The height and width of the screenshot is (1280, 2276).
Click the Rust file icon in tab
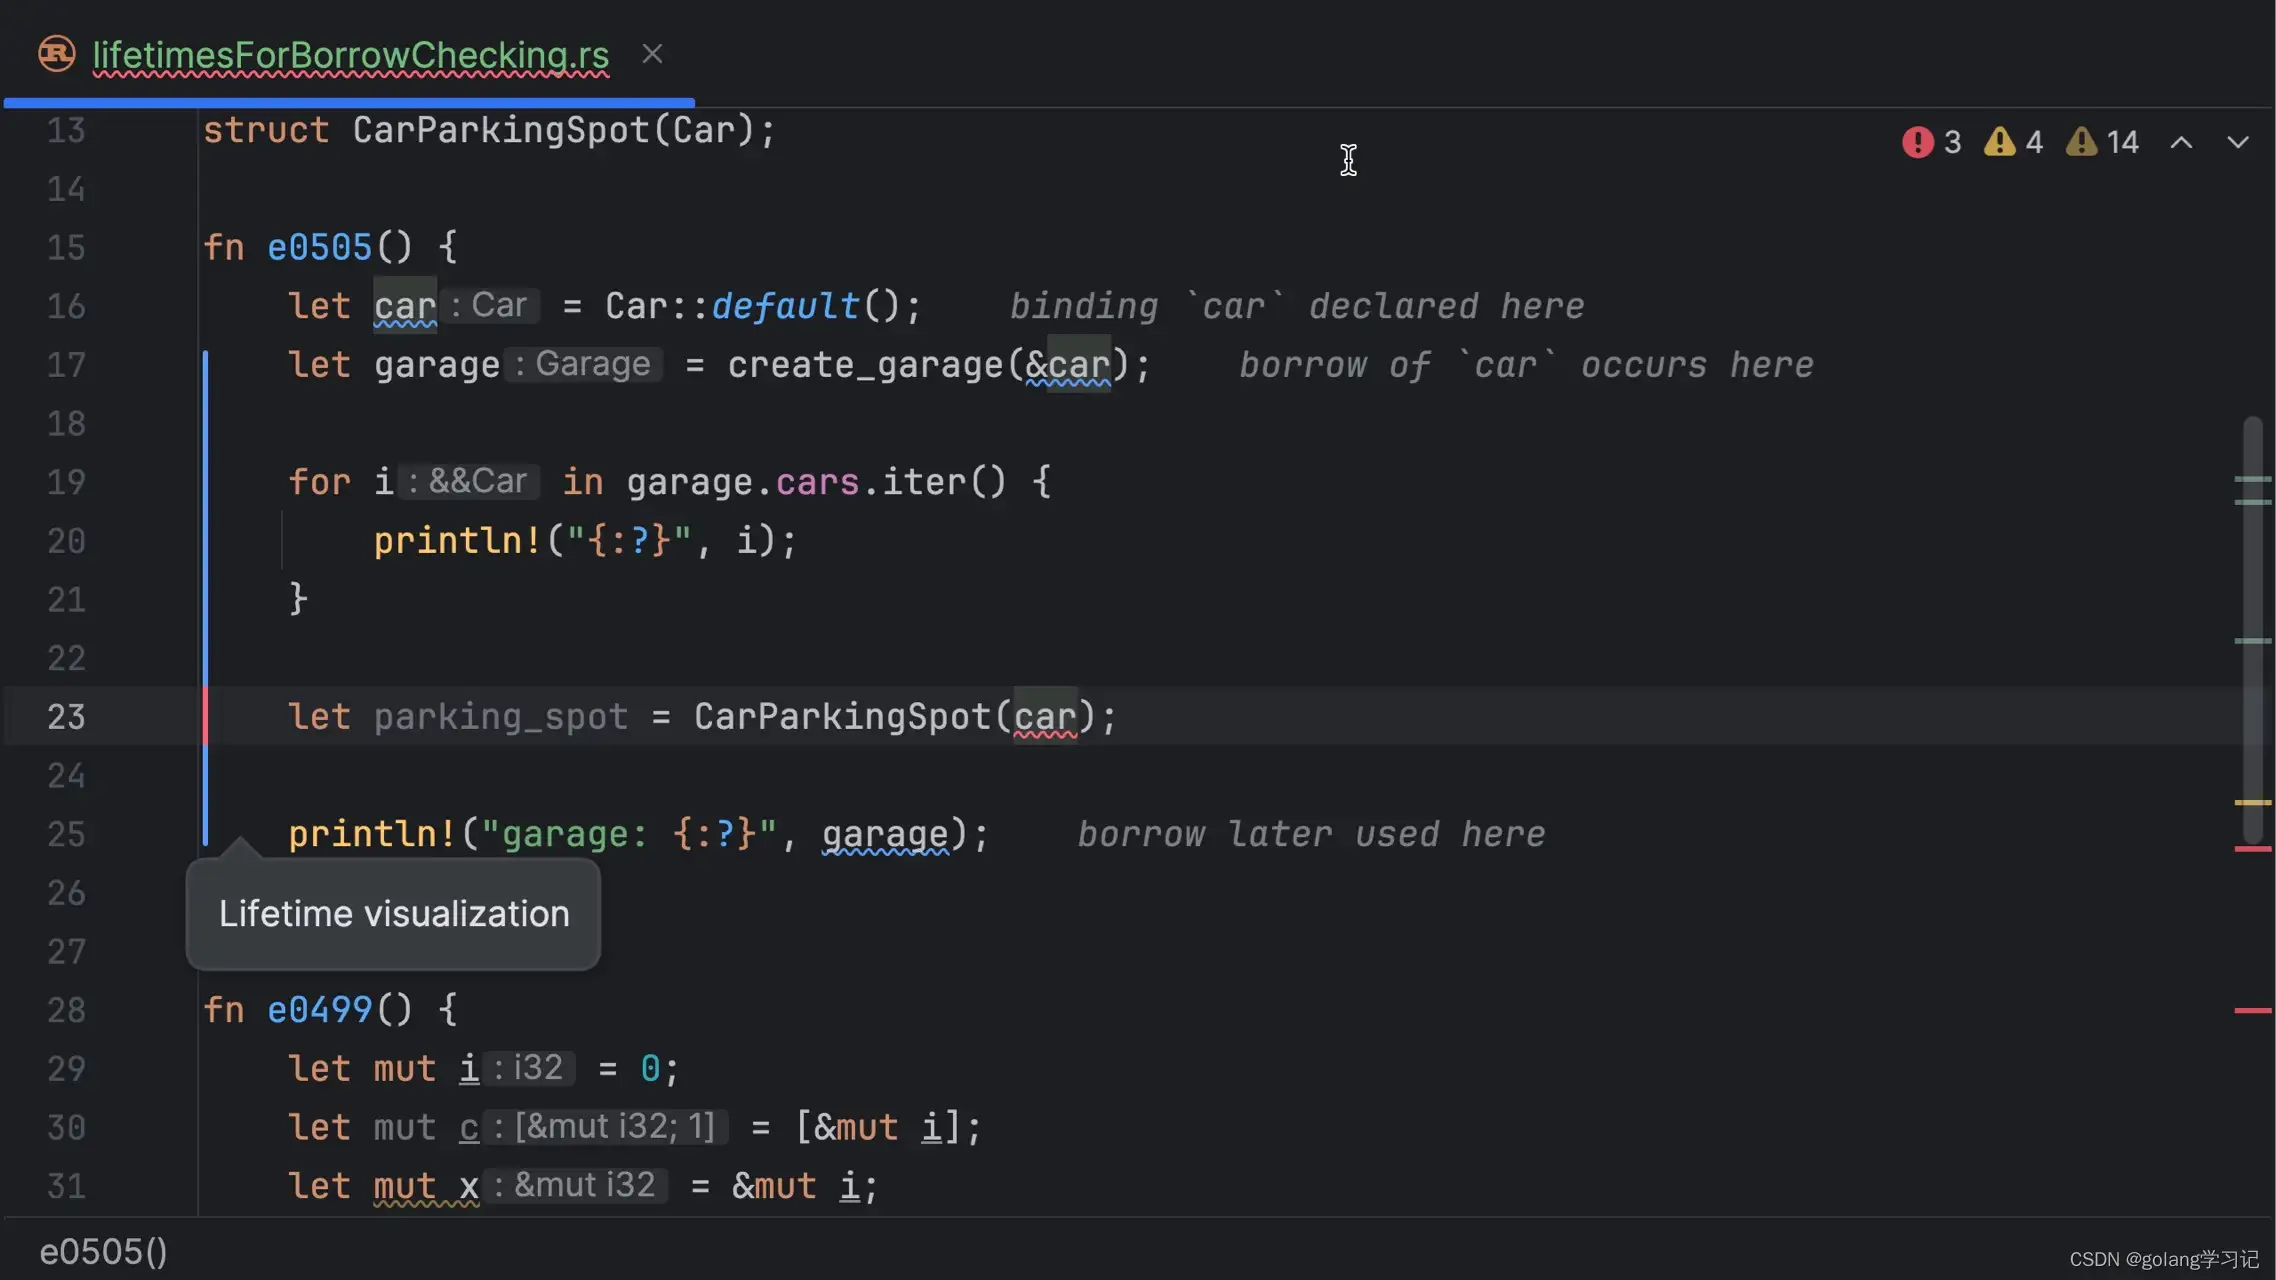coord(57,54)
